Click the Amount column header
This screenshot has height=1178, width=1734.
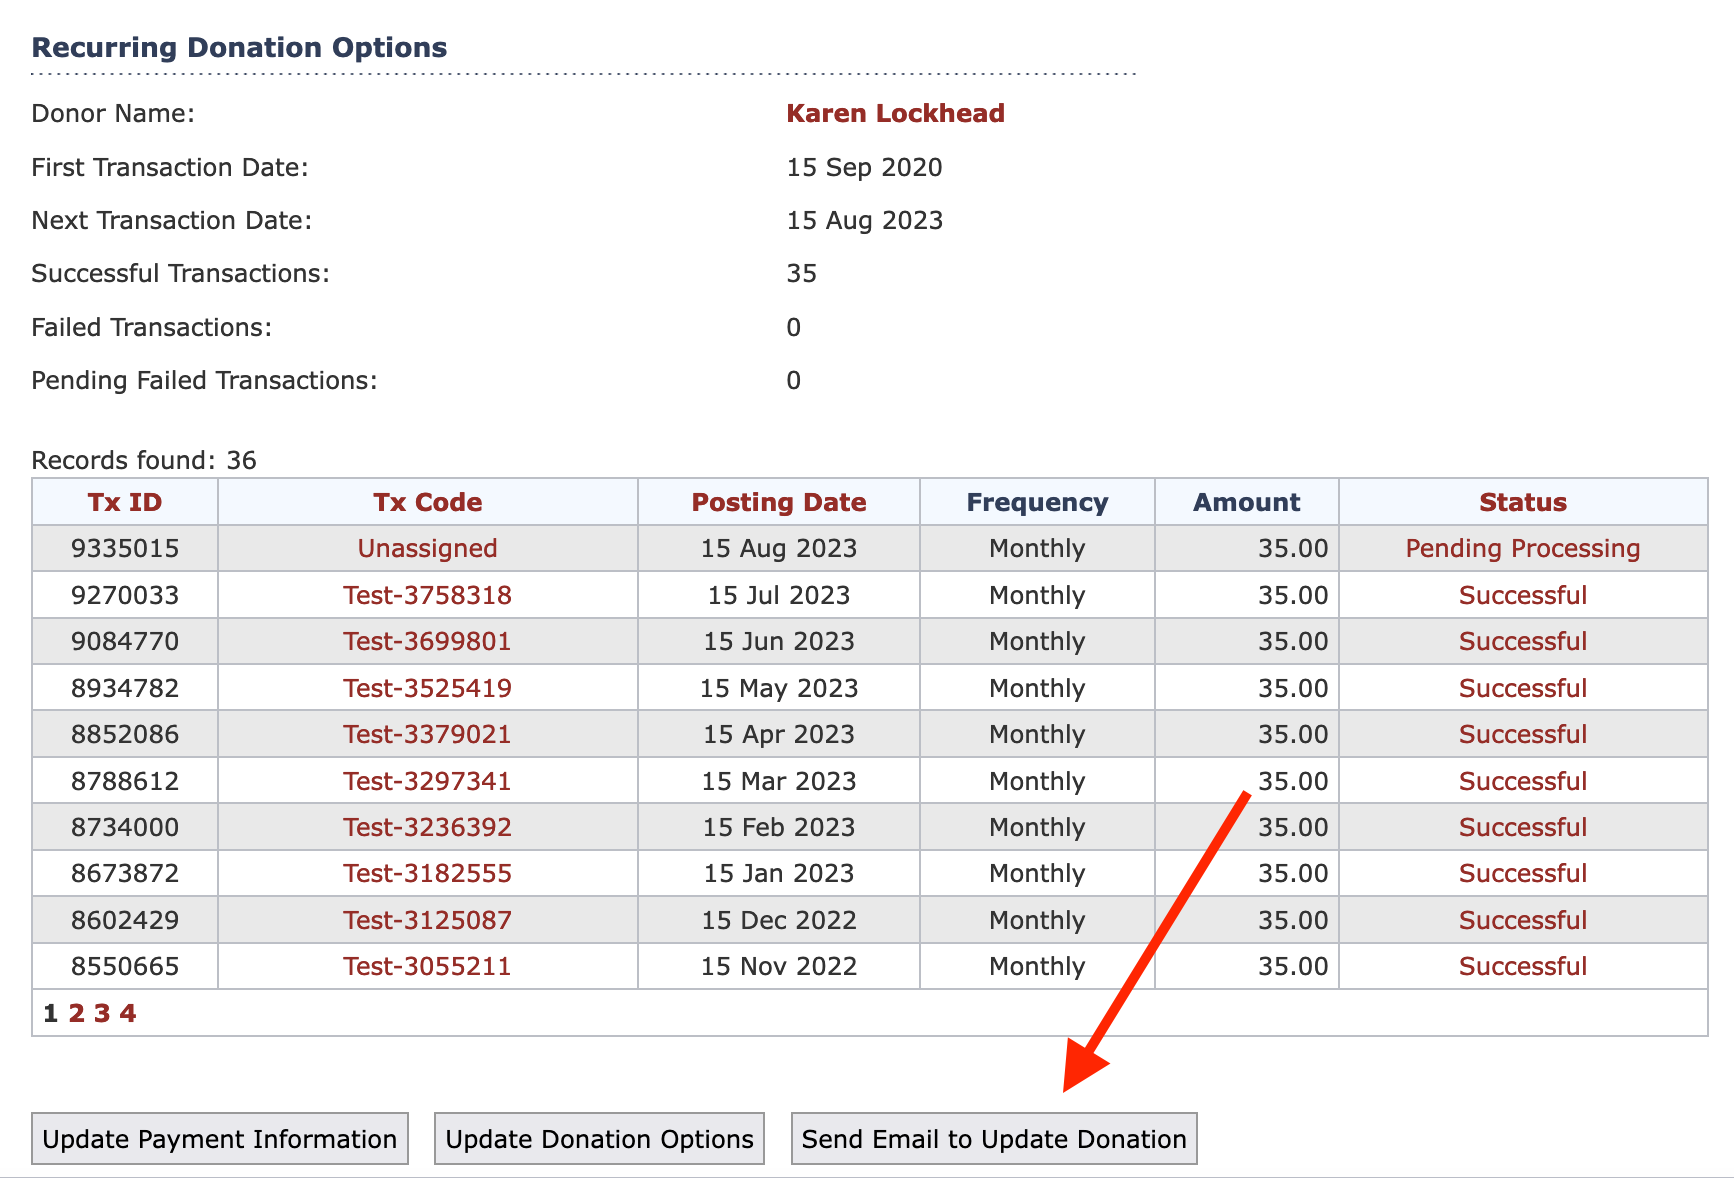click(x=1247, y=502)
